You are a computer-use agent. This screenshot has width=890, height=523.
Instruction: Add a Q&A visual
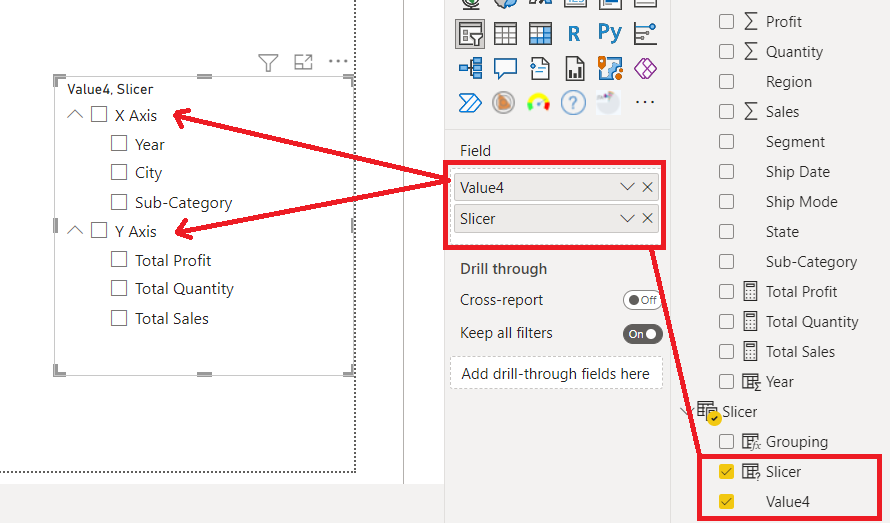tap(505, 69)
